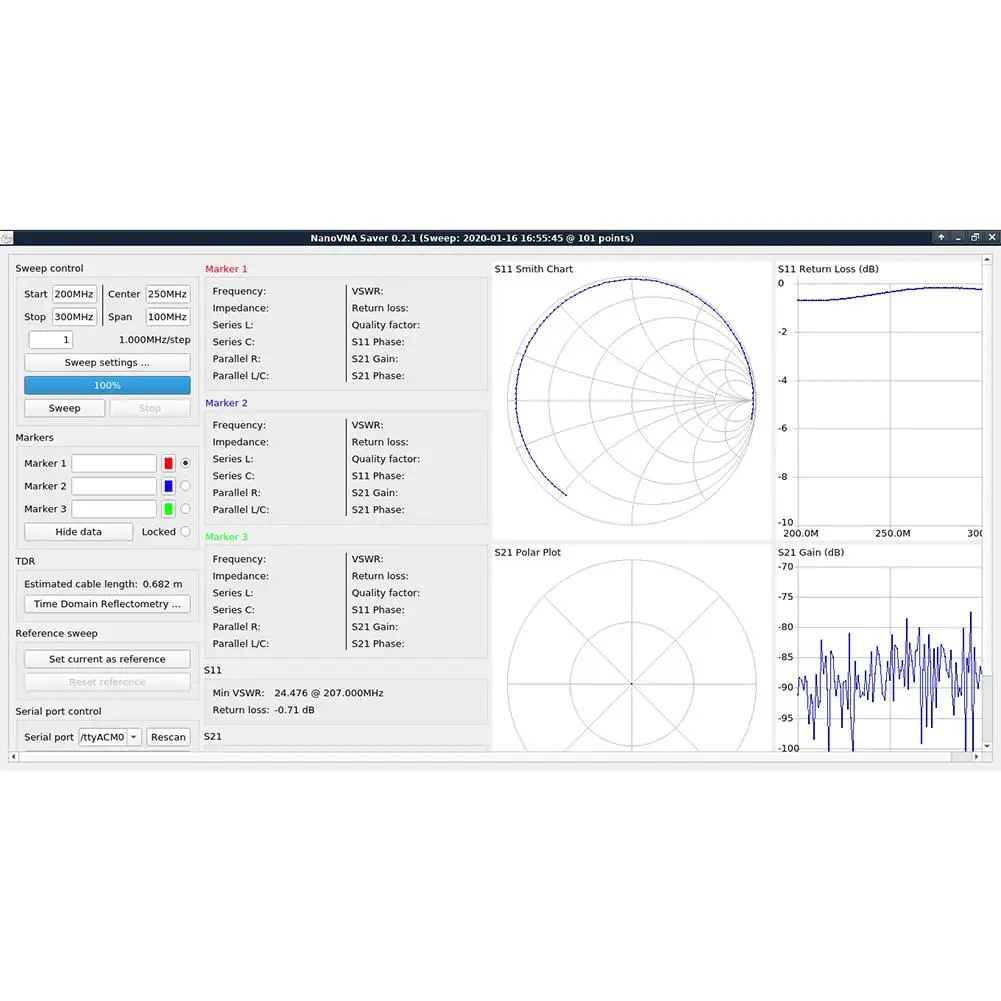Click the green Marker 3 heading

pyautogui.click(x=226, y=538)
